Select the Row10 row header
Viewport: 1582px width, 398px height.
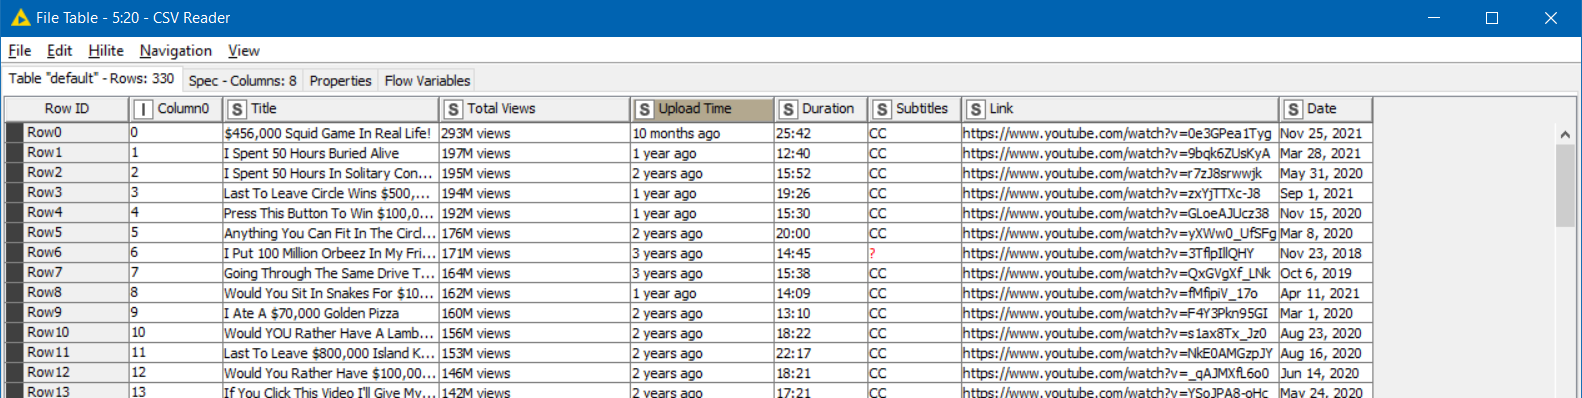[76, 333]
